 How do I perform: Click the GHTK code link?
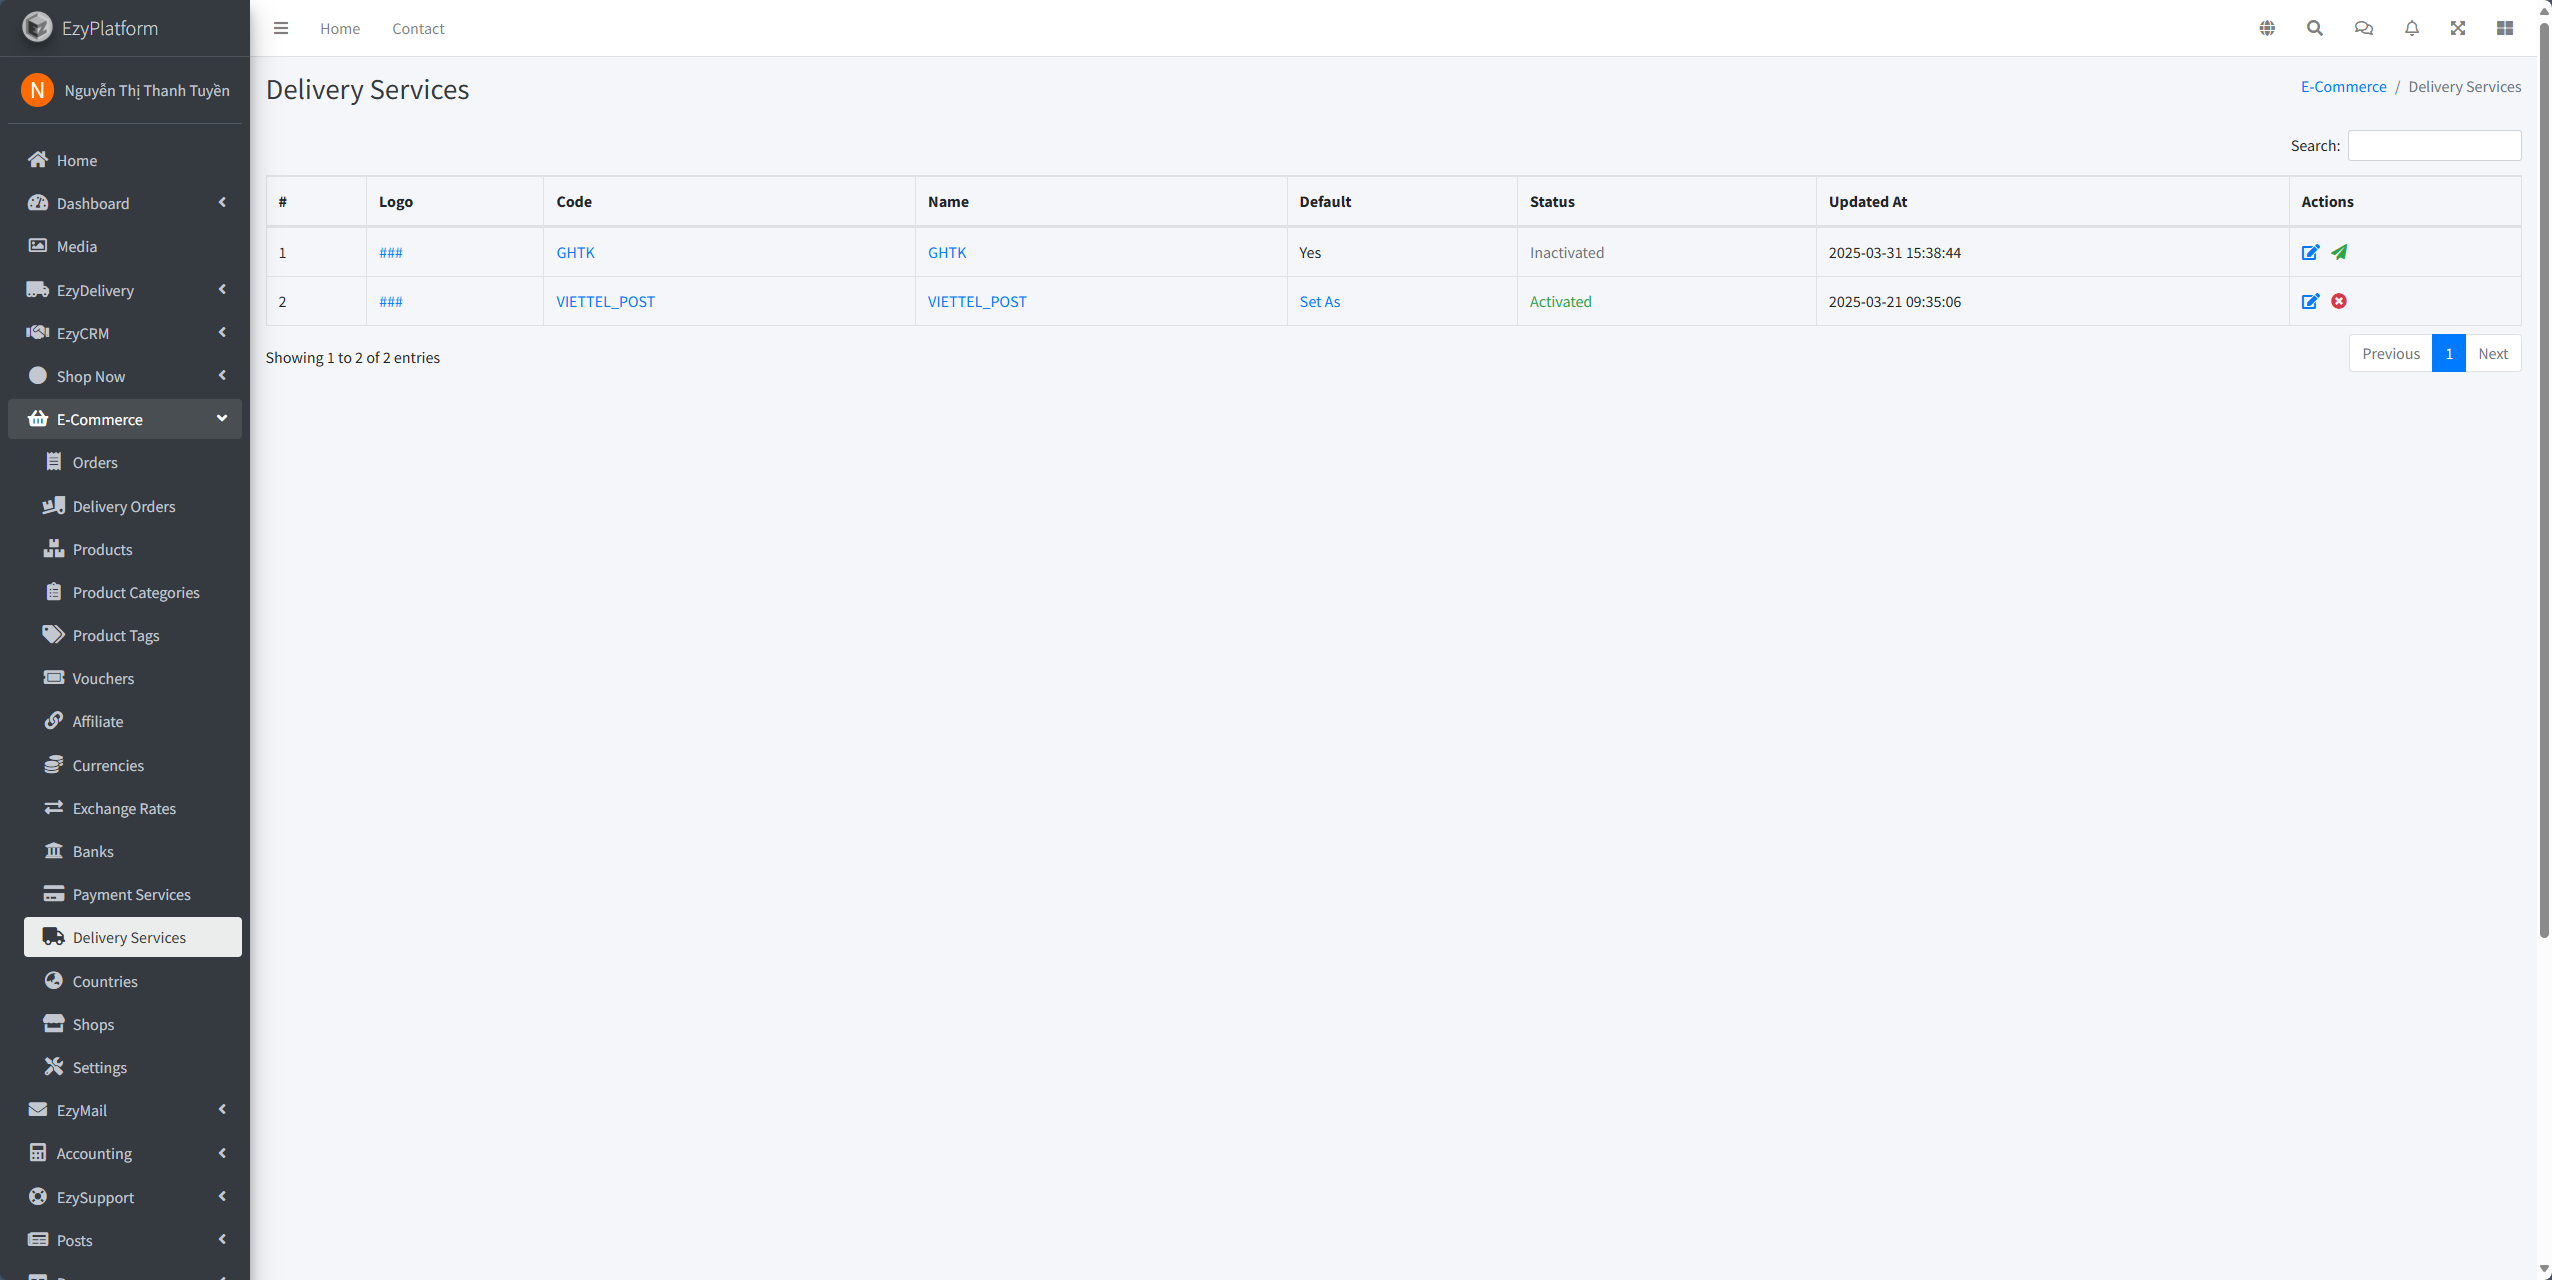coord(575,252)
